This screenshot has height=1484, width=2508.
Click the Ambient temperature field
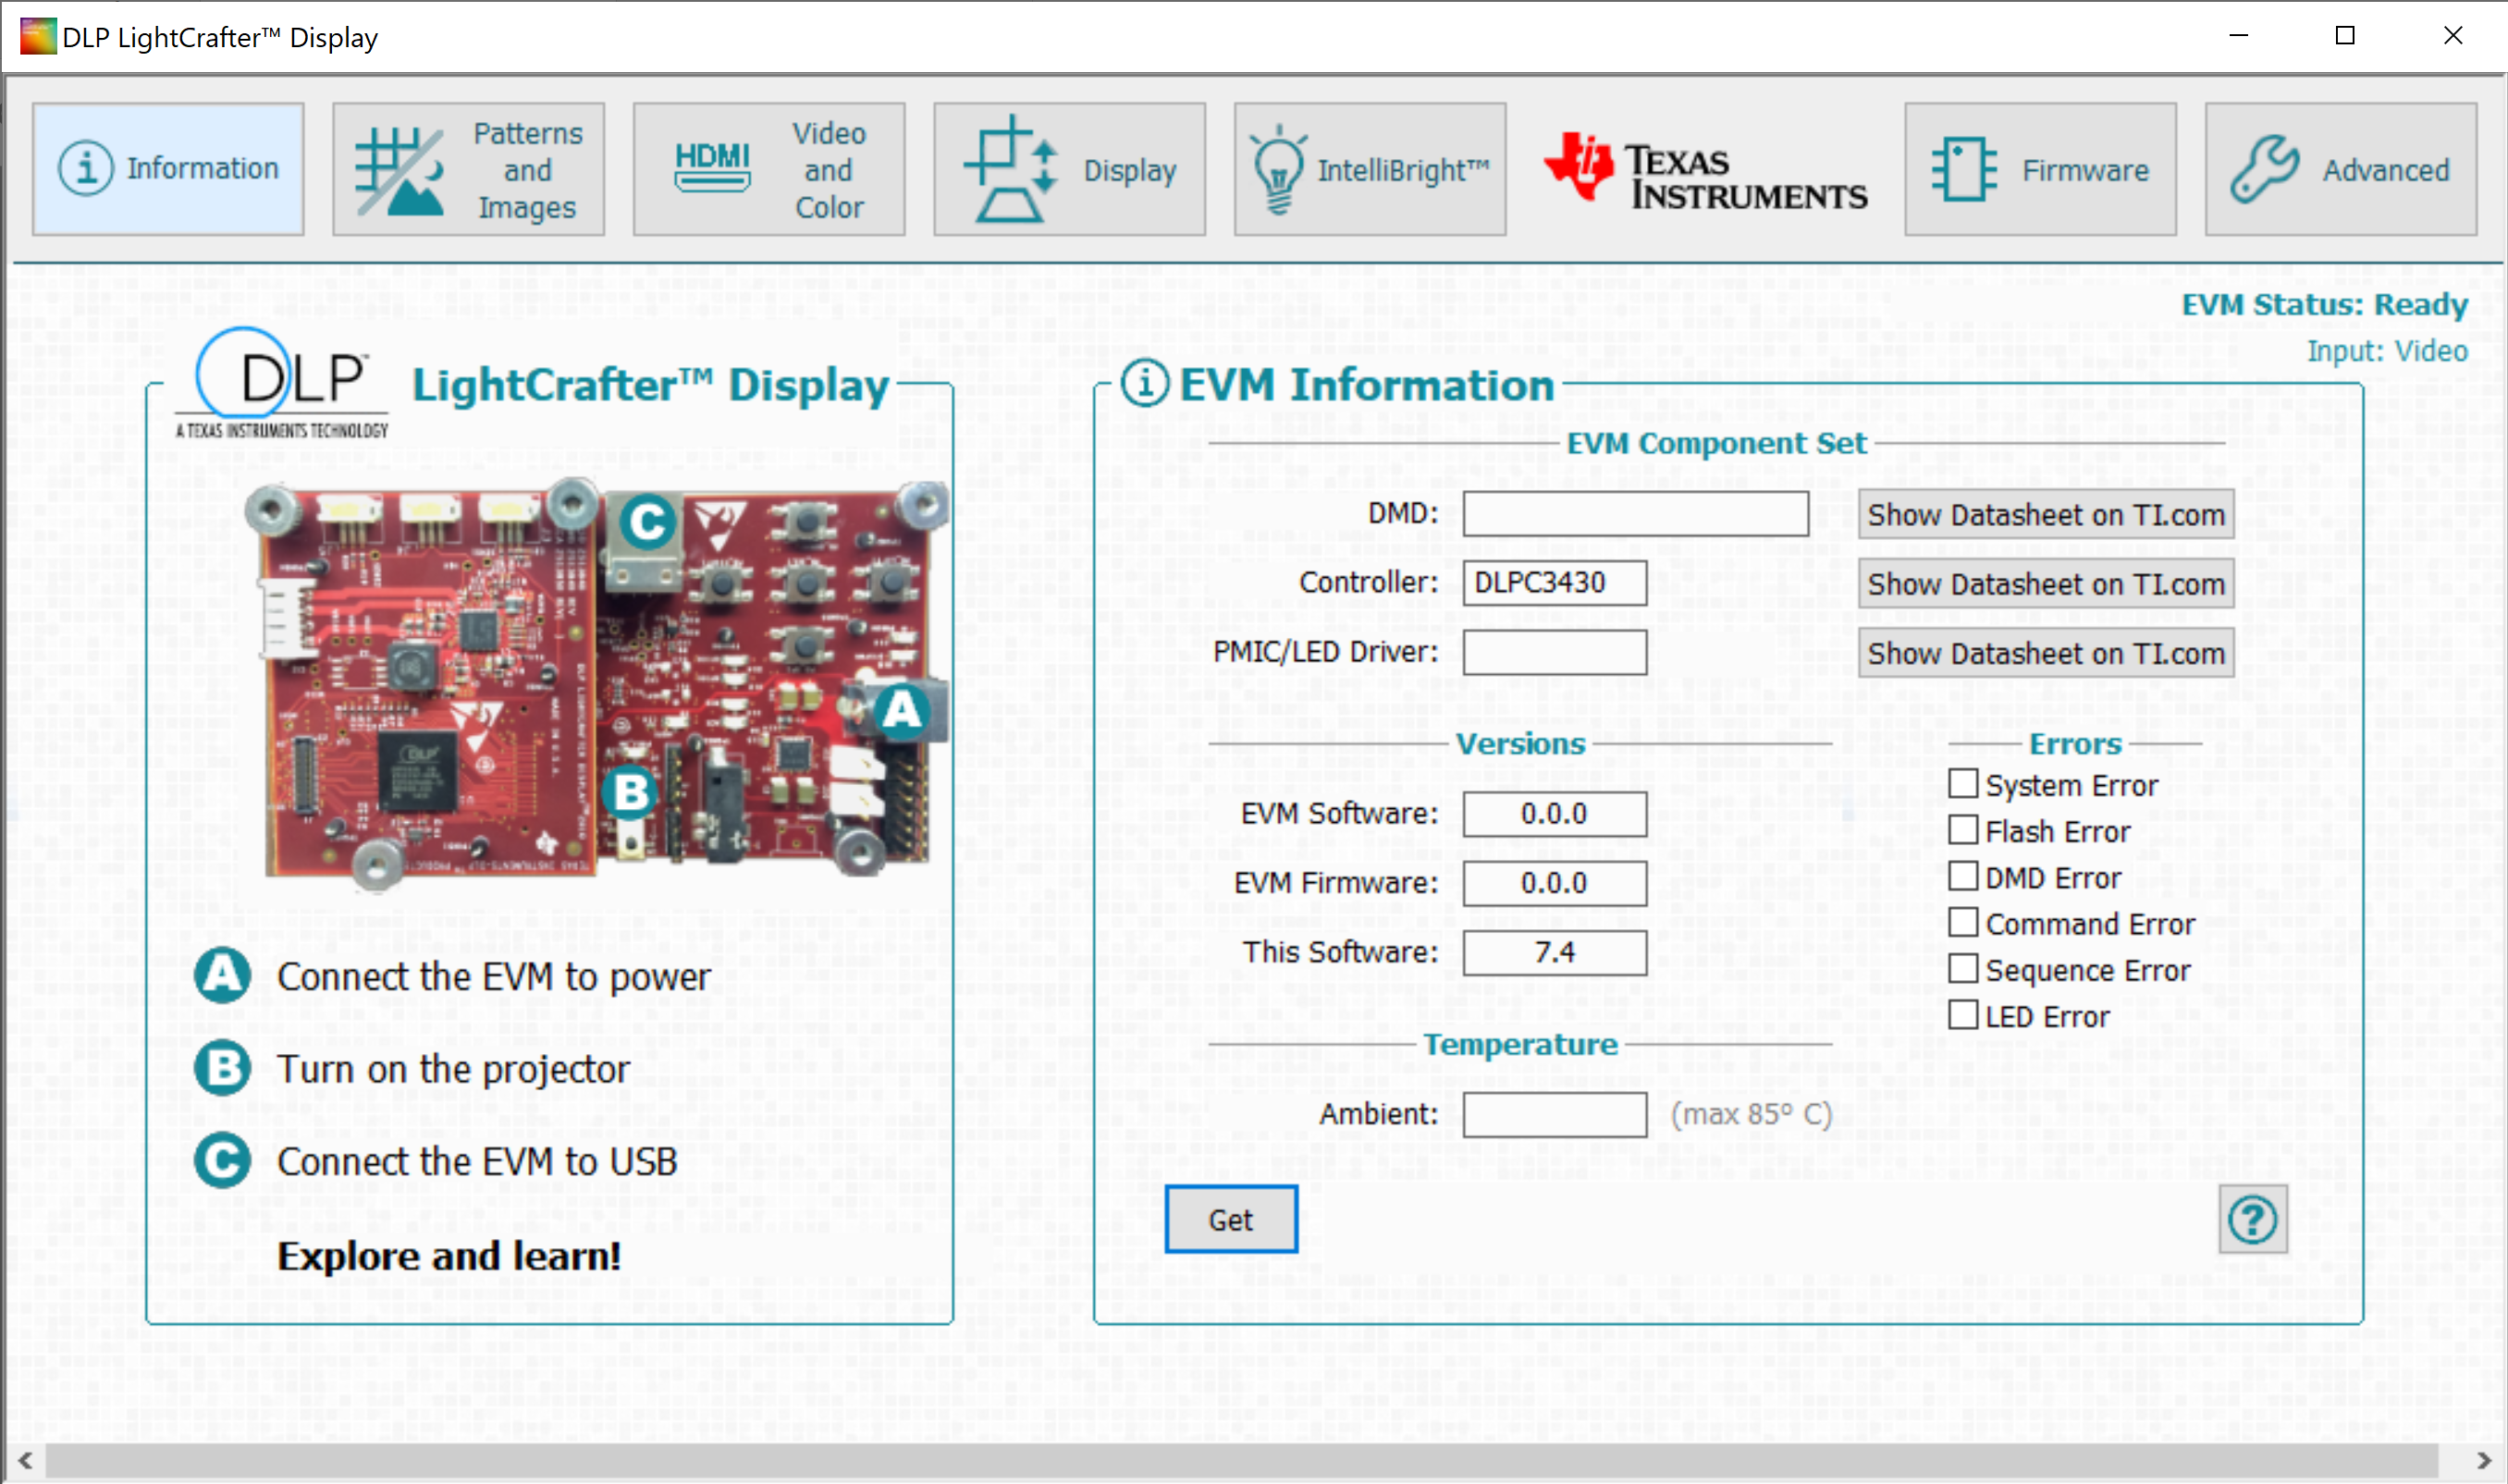point(1555,1114)
